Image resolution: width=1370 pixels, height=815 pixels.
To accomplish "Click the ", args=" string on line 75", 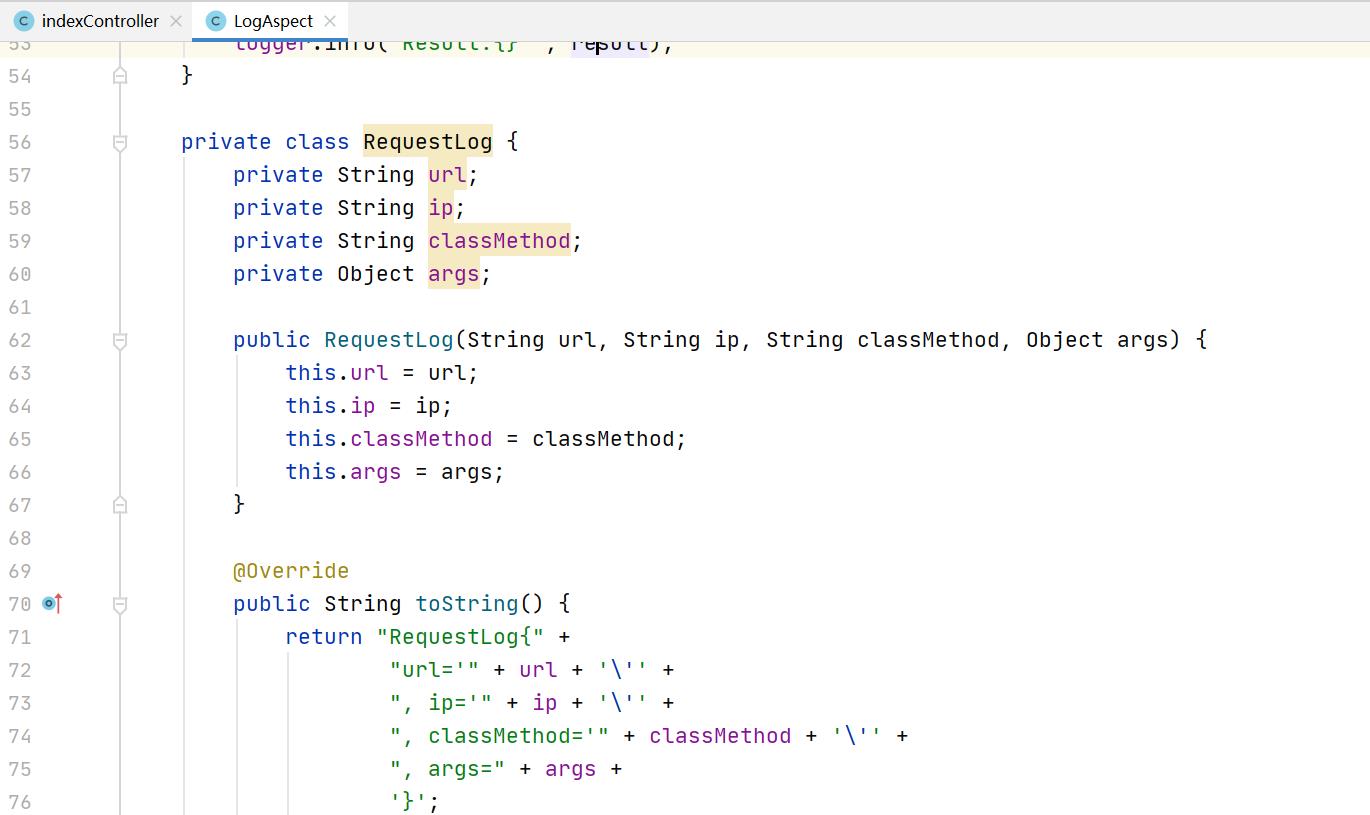I will point(447,769).
